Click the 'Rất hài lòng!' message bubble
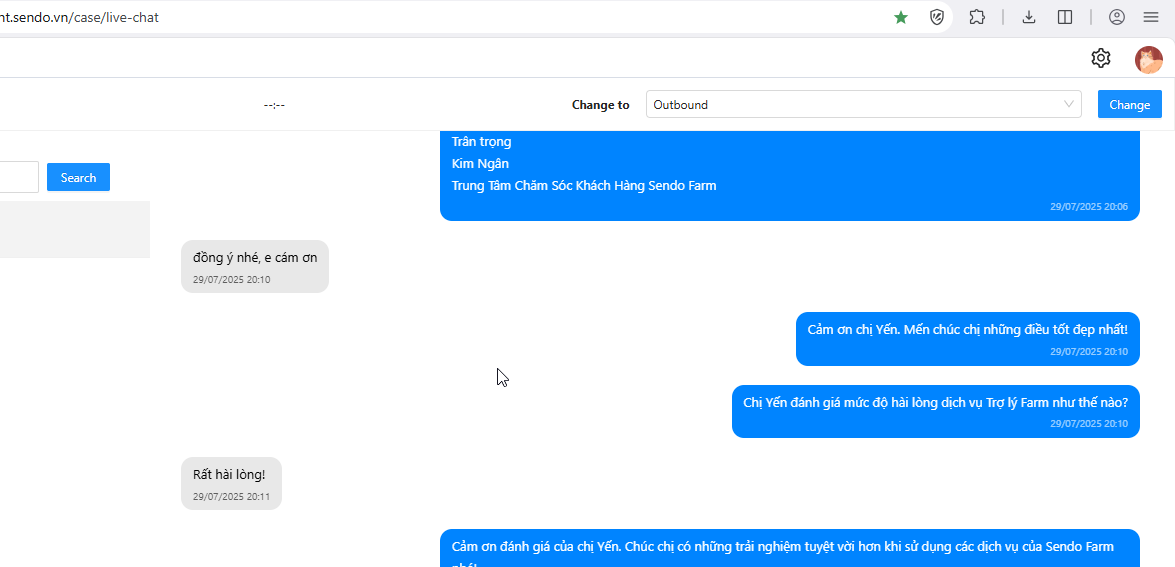Viewport: 1175px width, 567px height. (x=232, y=483)
